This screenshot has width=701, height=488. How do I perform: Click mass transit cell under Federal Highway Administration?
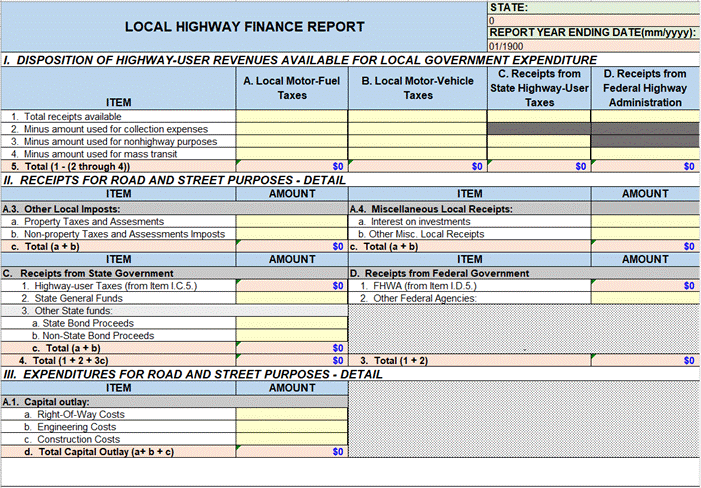[646, 154]
